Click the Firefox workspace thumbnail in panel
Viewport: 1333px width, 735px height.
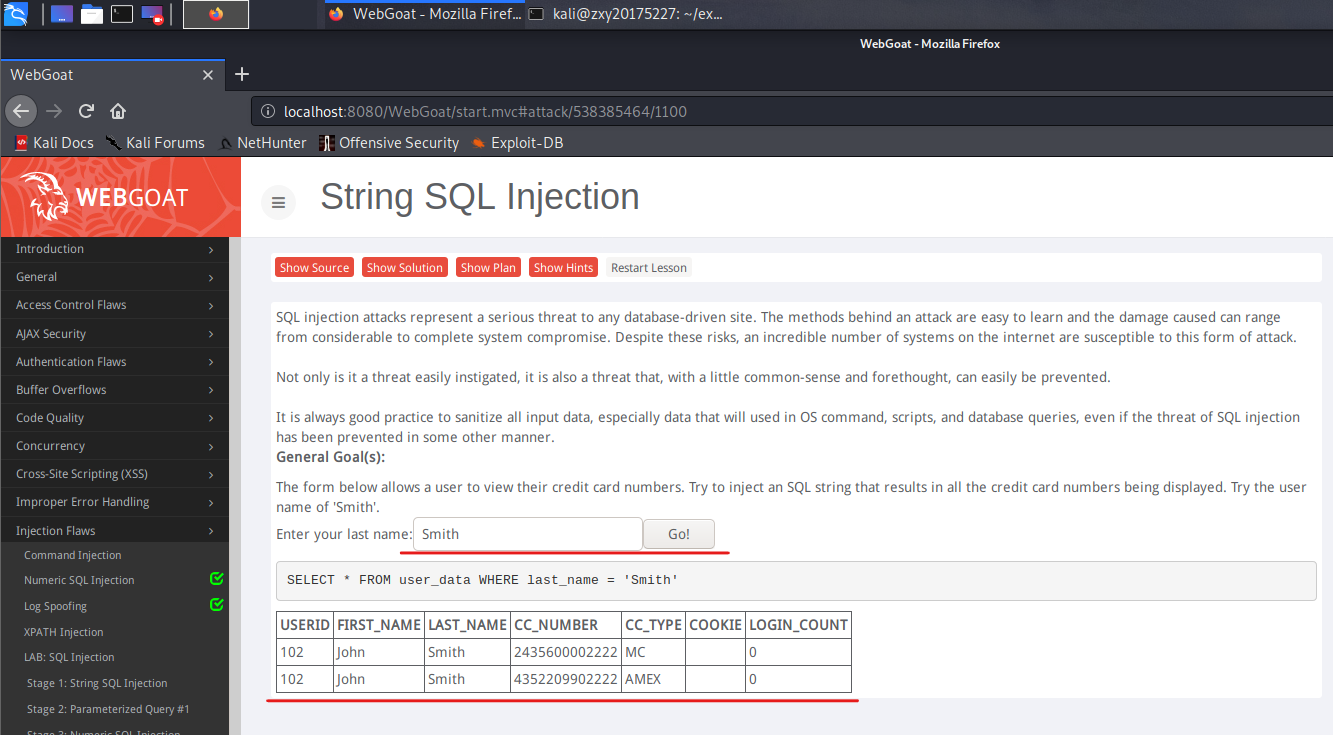coord(216,14)
